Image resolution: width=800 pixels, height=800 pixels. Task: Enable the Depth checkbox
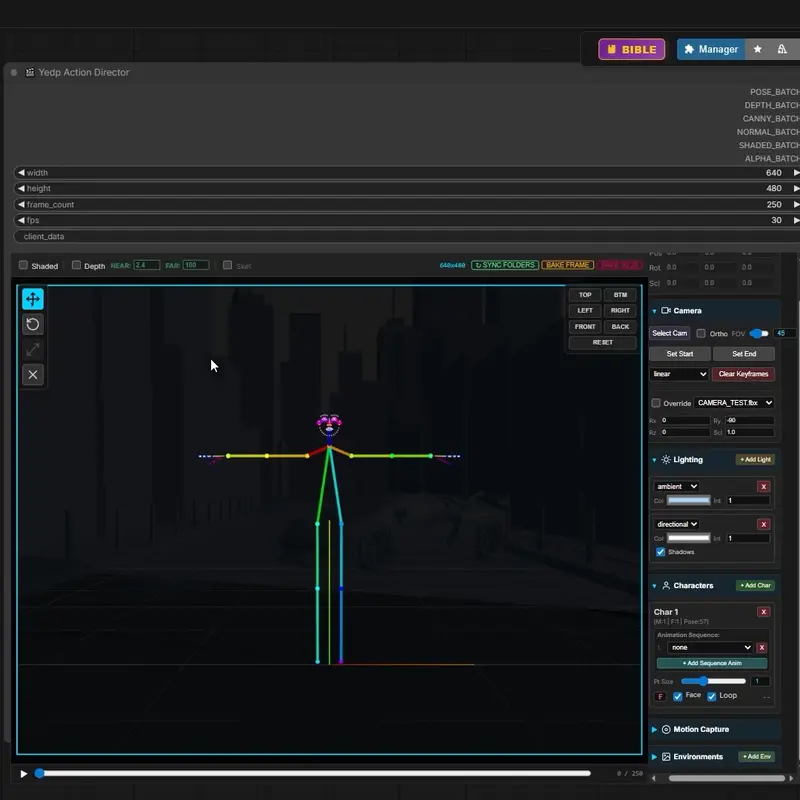(76, 265)
